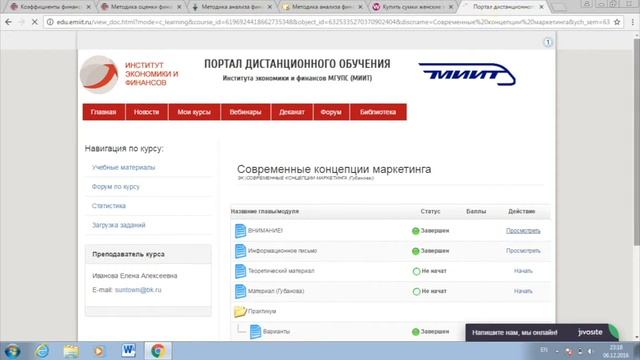Click the Институт экономики и финансов logo
Viewport: 640px width, 360px height.
[x=130, y=74]
